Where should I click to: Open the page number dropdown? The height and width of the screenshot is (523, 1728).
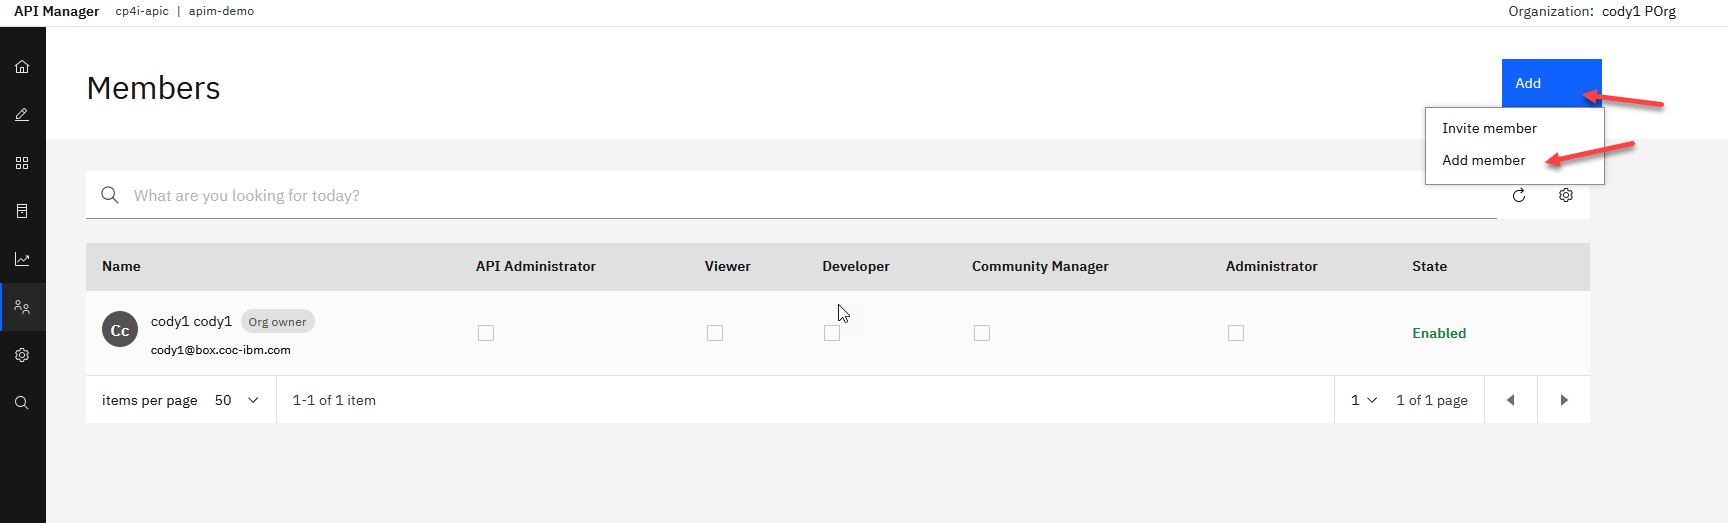pos(1364,400)
